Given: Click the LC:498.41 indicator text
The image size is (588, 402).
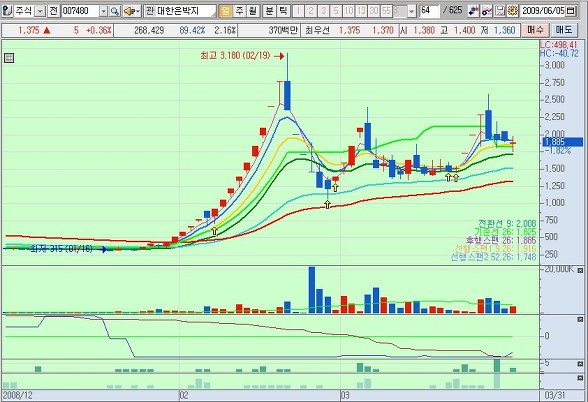Looking at the screenshot, I should pyautogui.click(x=559, y=45).
